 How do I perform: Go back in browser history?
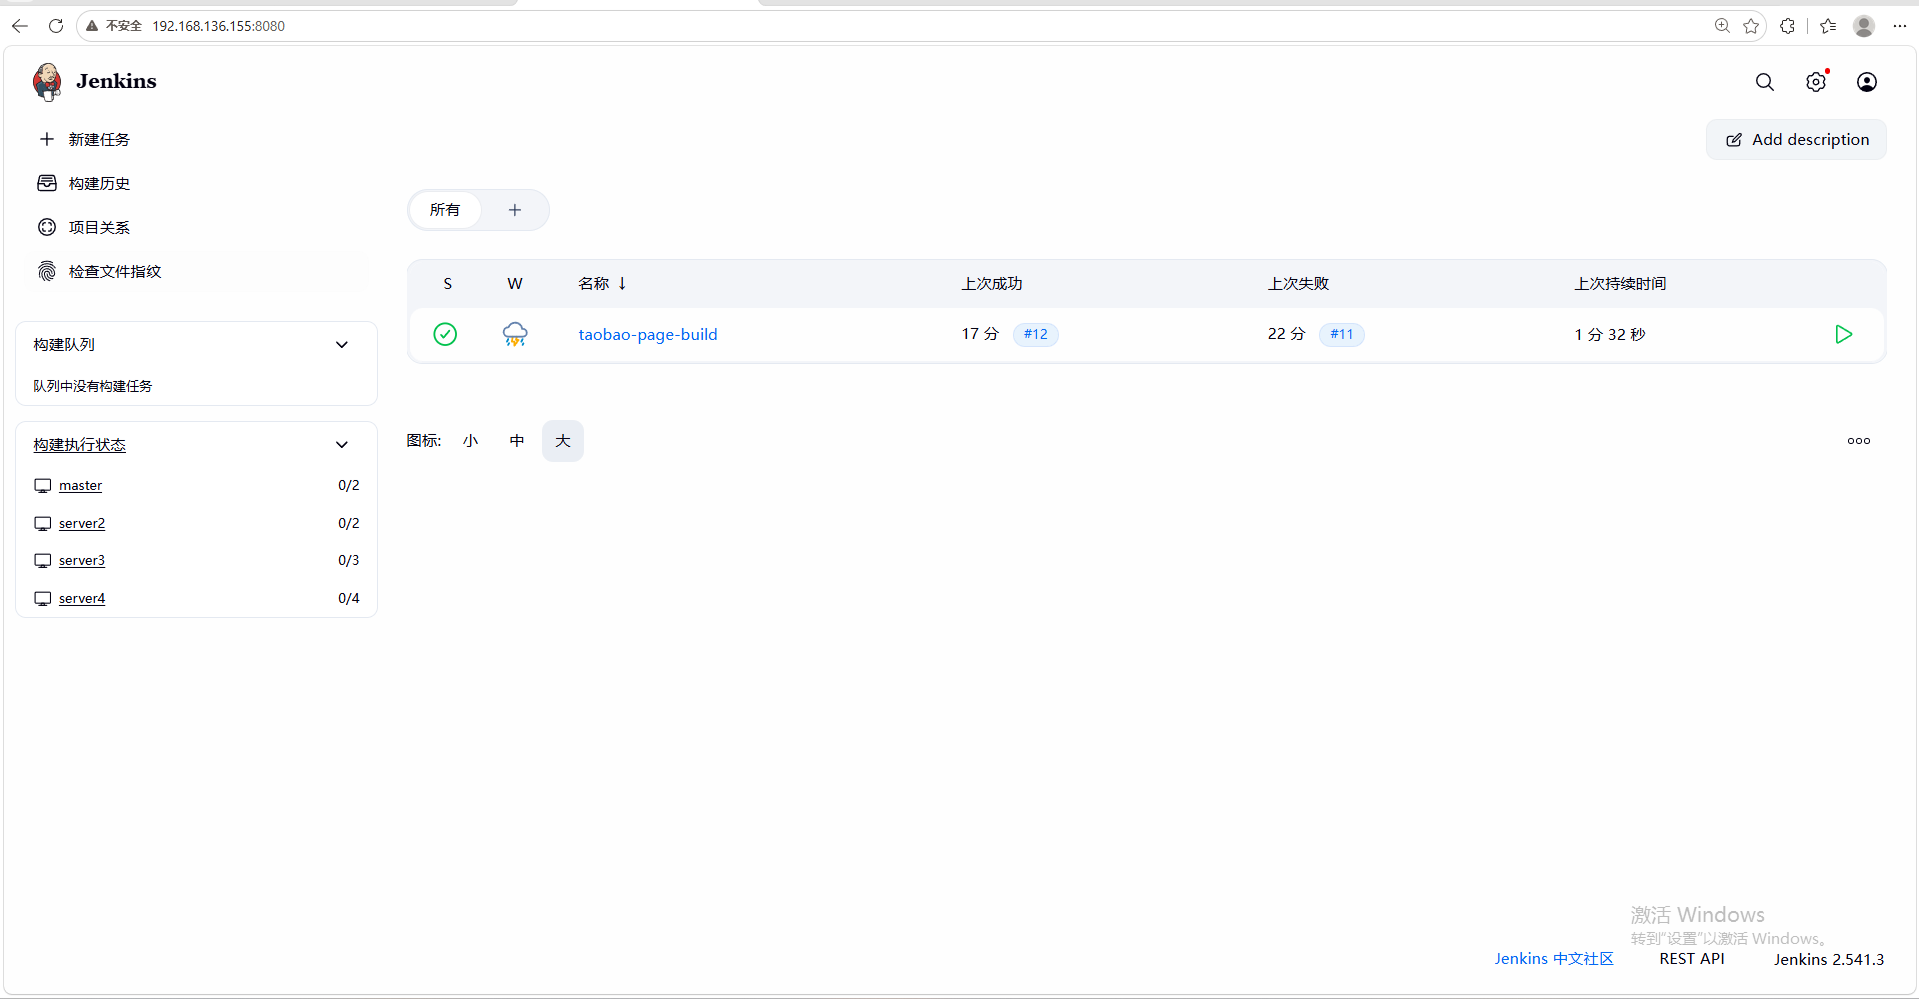[x=20, y=26]
